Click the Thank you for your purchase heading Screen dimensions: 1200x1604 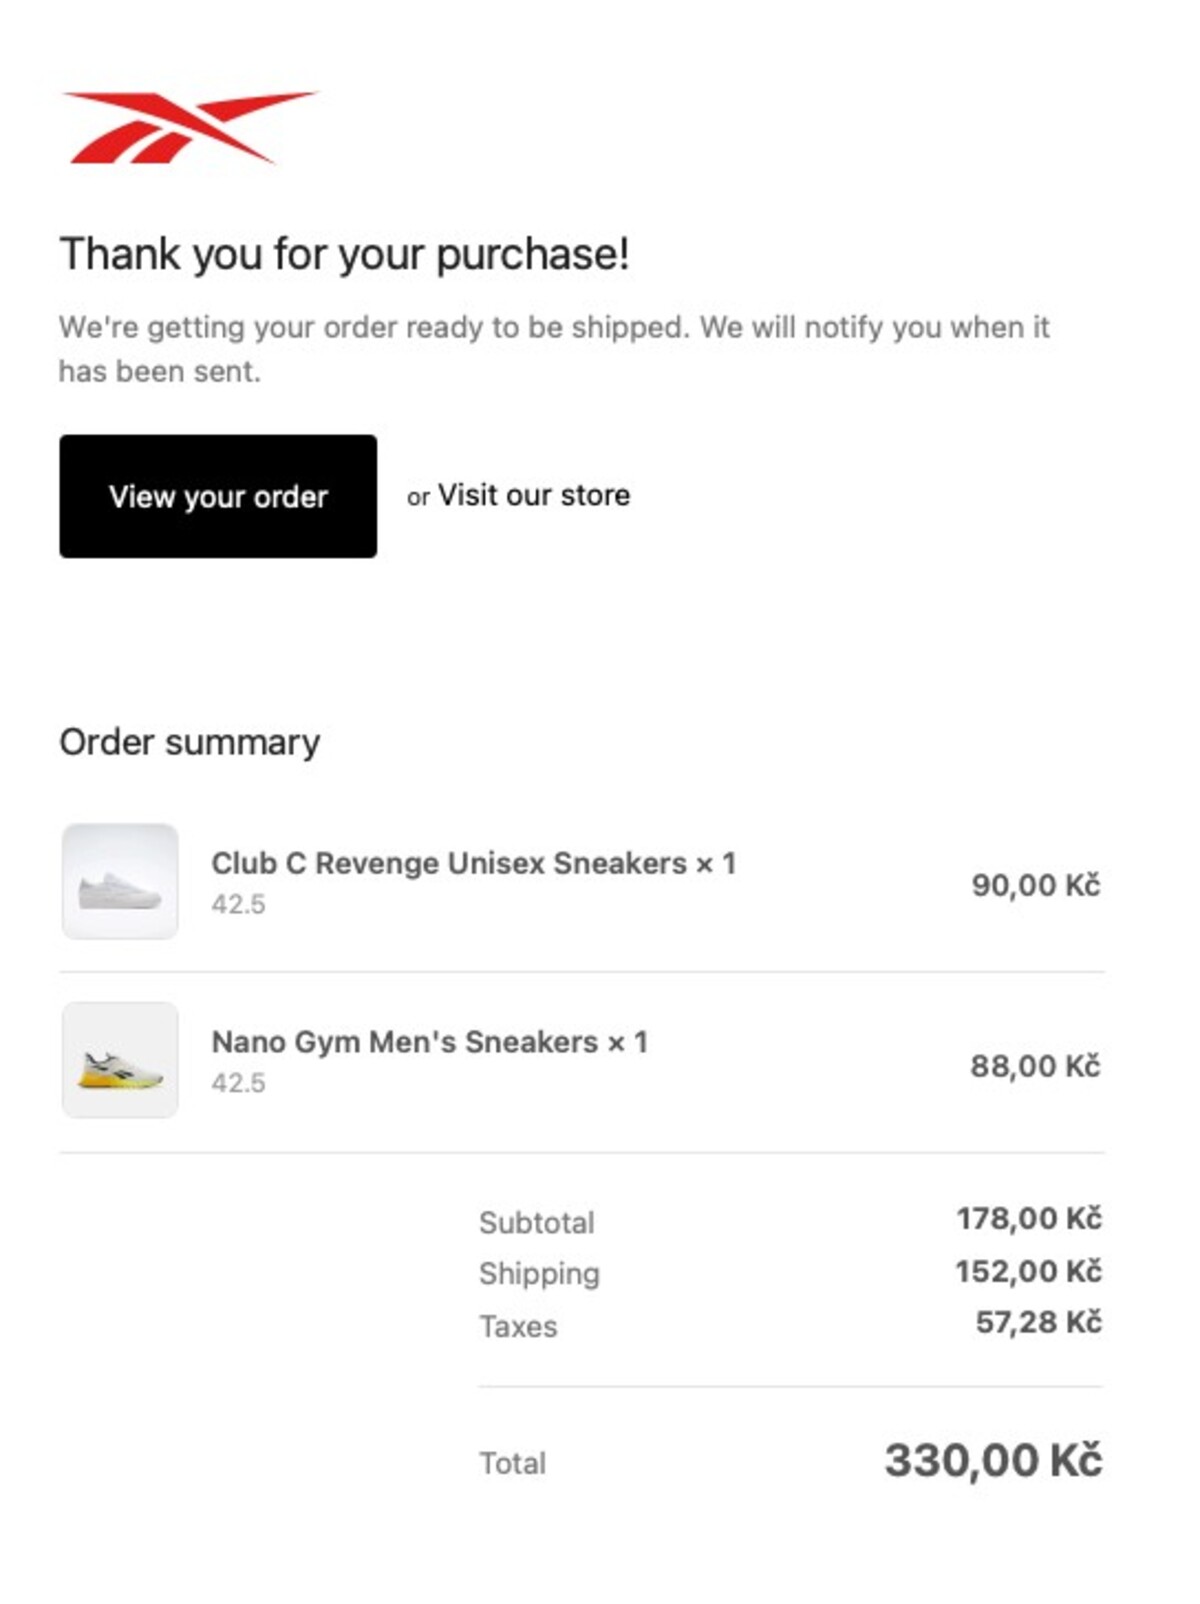click(x=344, y=254)
